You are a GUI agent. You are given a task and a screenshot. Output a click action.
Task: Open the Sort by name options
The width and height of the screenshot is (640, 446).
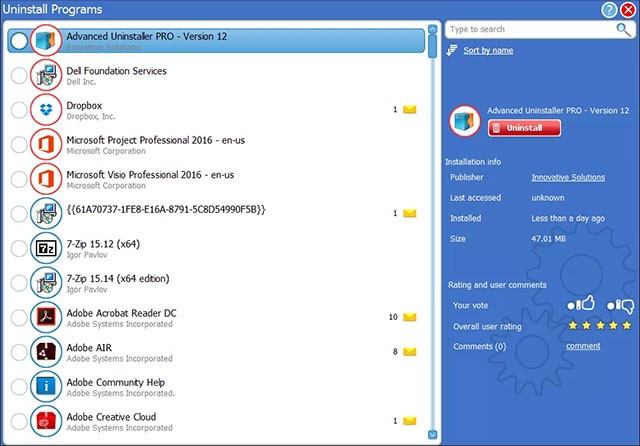[x=488, y=50]
